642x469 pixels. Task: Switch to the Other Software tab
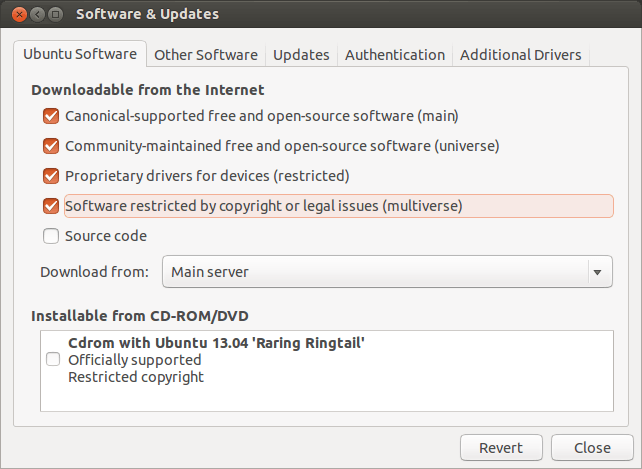point(206,55)
